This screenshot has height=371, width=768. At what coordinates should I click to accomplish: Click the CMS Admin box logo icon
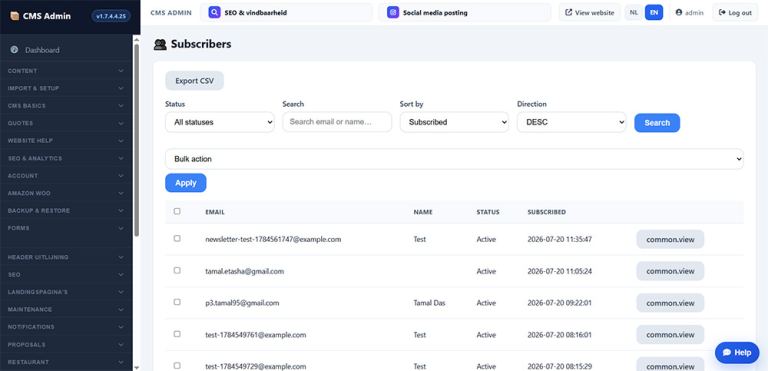tap(14, 16)
